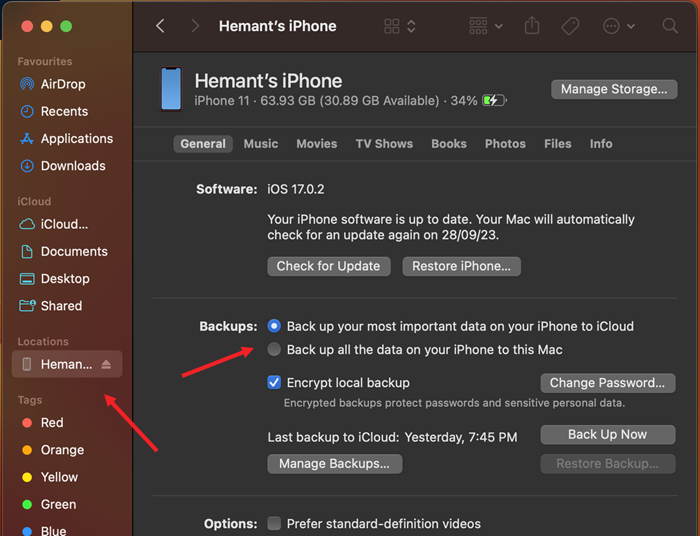Select Hemant's iPhone in Locations
700x536 pixels.
click(67, 364)
